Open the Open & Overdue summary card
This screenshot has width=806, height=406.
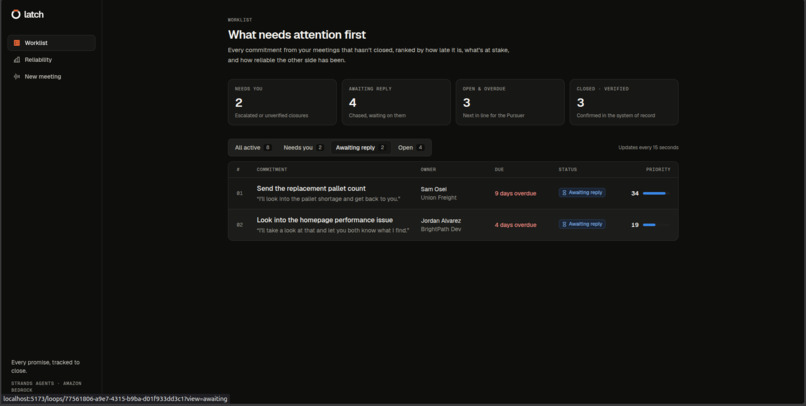click(510, 102)
